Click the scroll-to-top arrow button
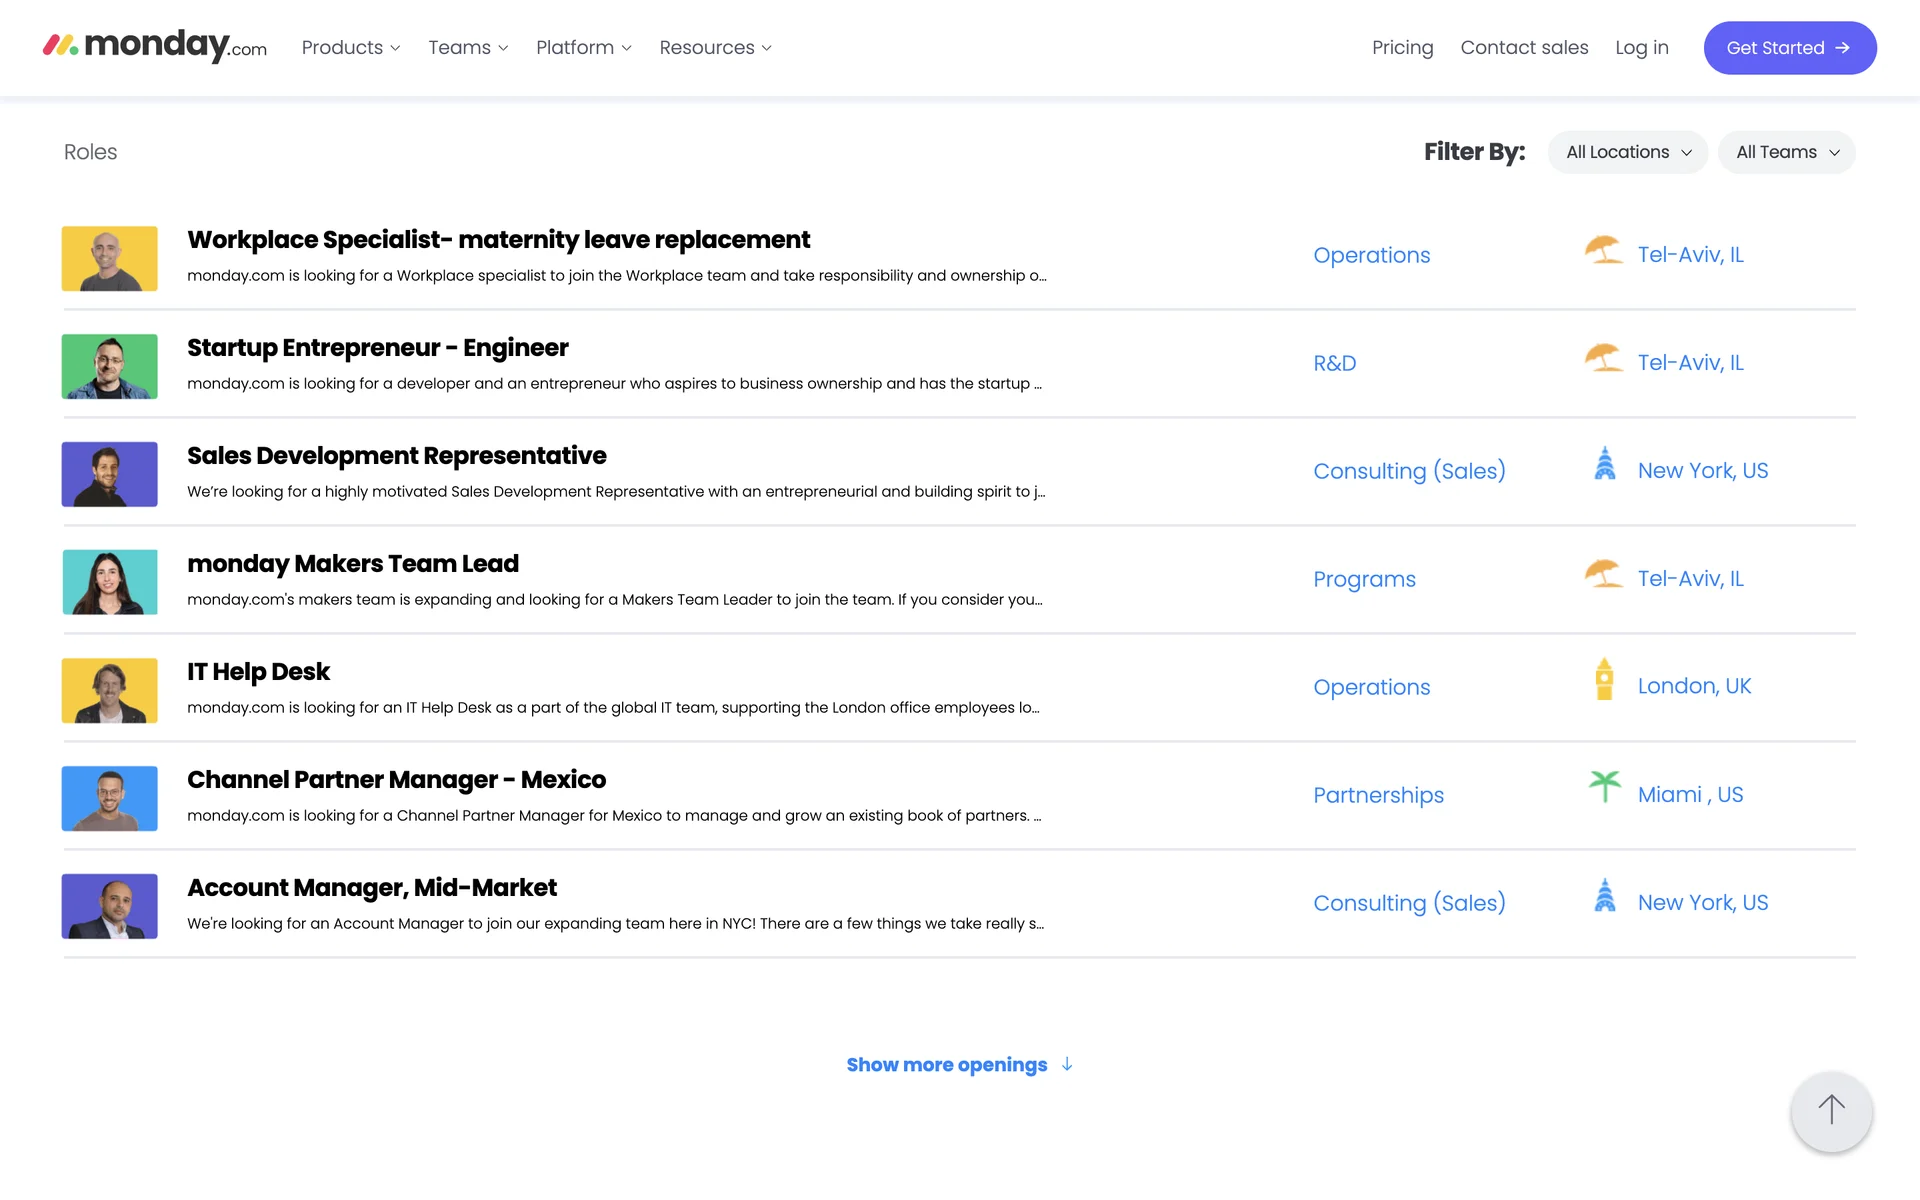Image resolution: width=1920 pixels, height=1200 pixels. [1831, 1110]
